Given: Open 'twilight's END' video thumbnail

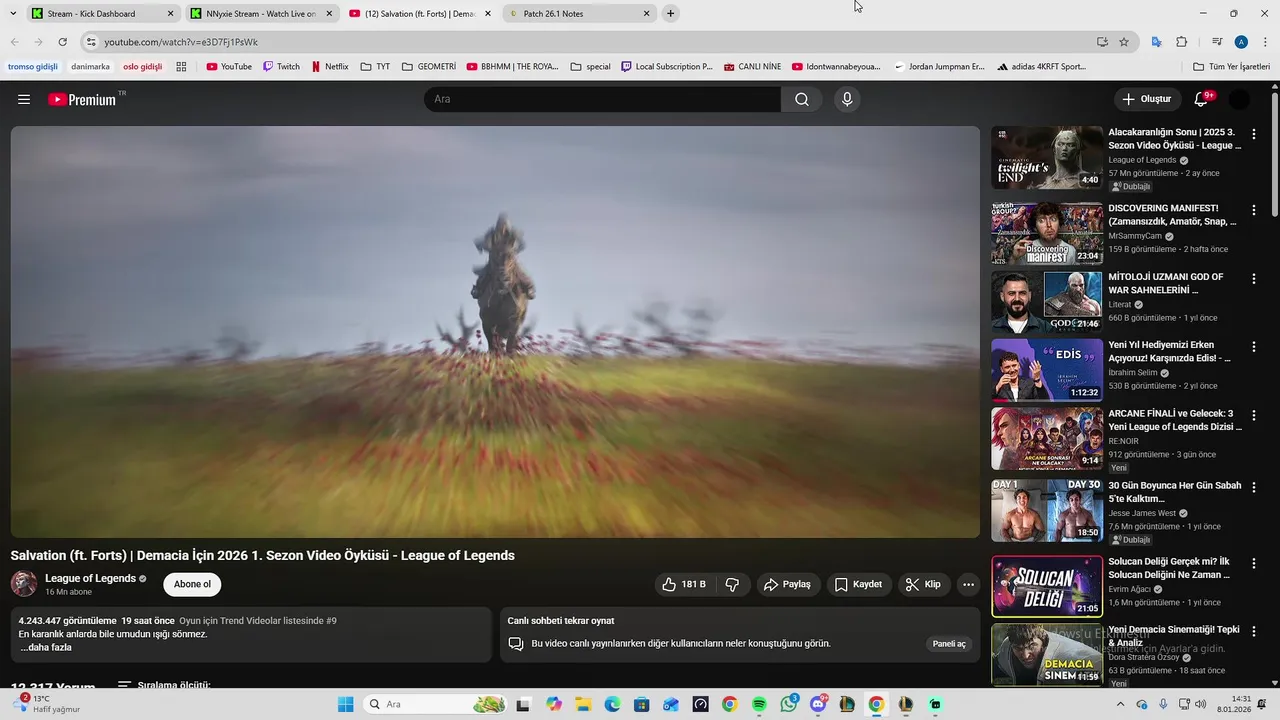Looking at the screenshot, I should pyautogui.click(x=1047, y=157).
